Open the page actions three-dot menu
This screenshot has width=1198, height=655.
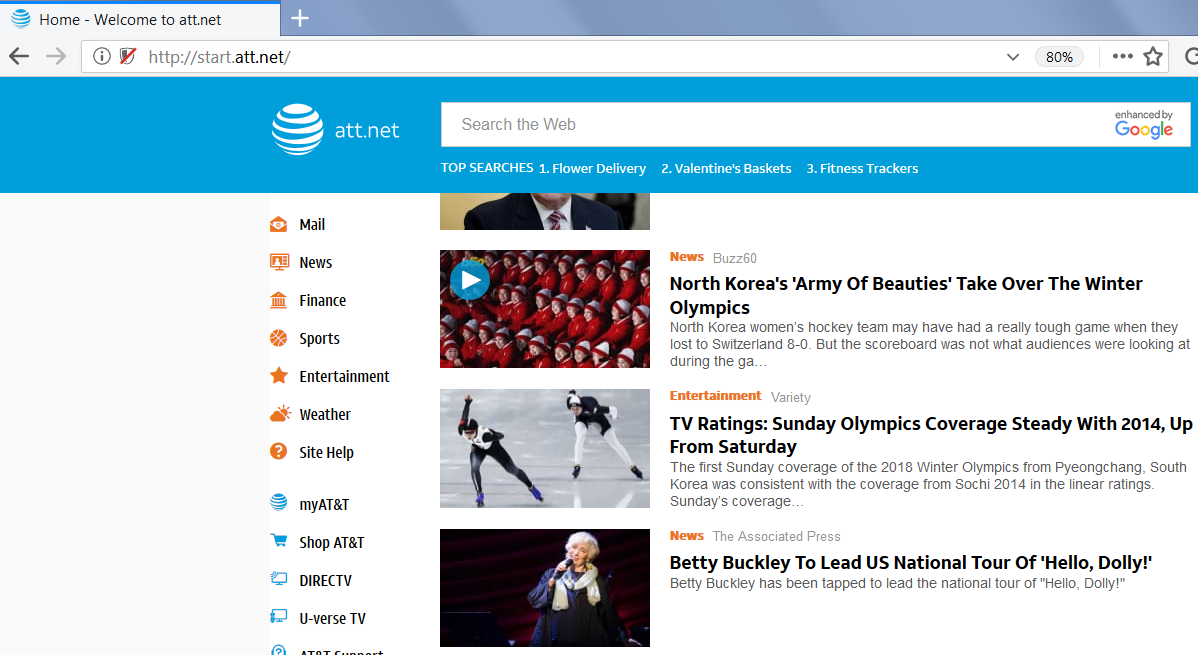(1122, 57)
